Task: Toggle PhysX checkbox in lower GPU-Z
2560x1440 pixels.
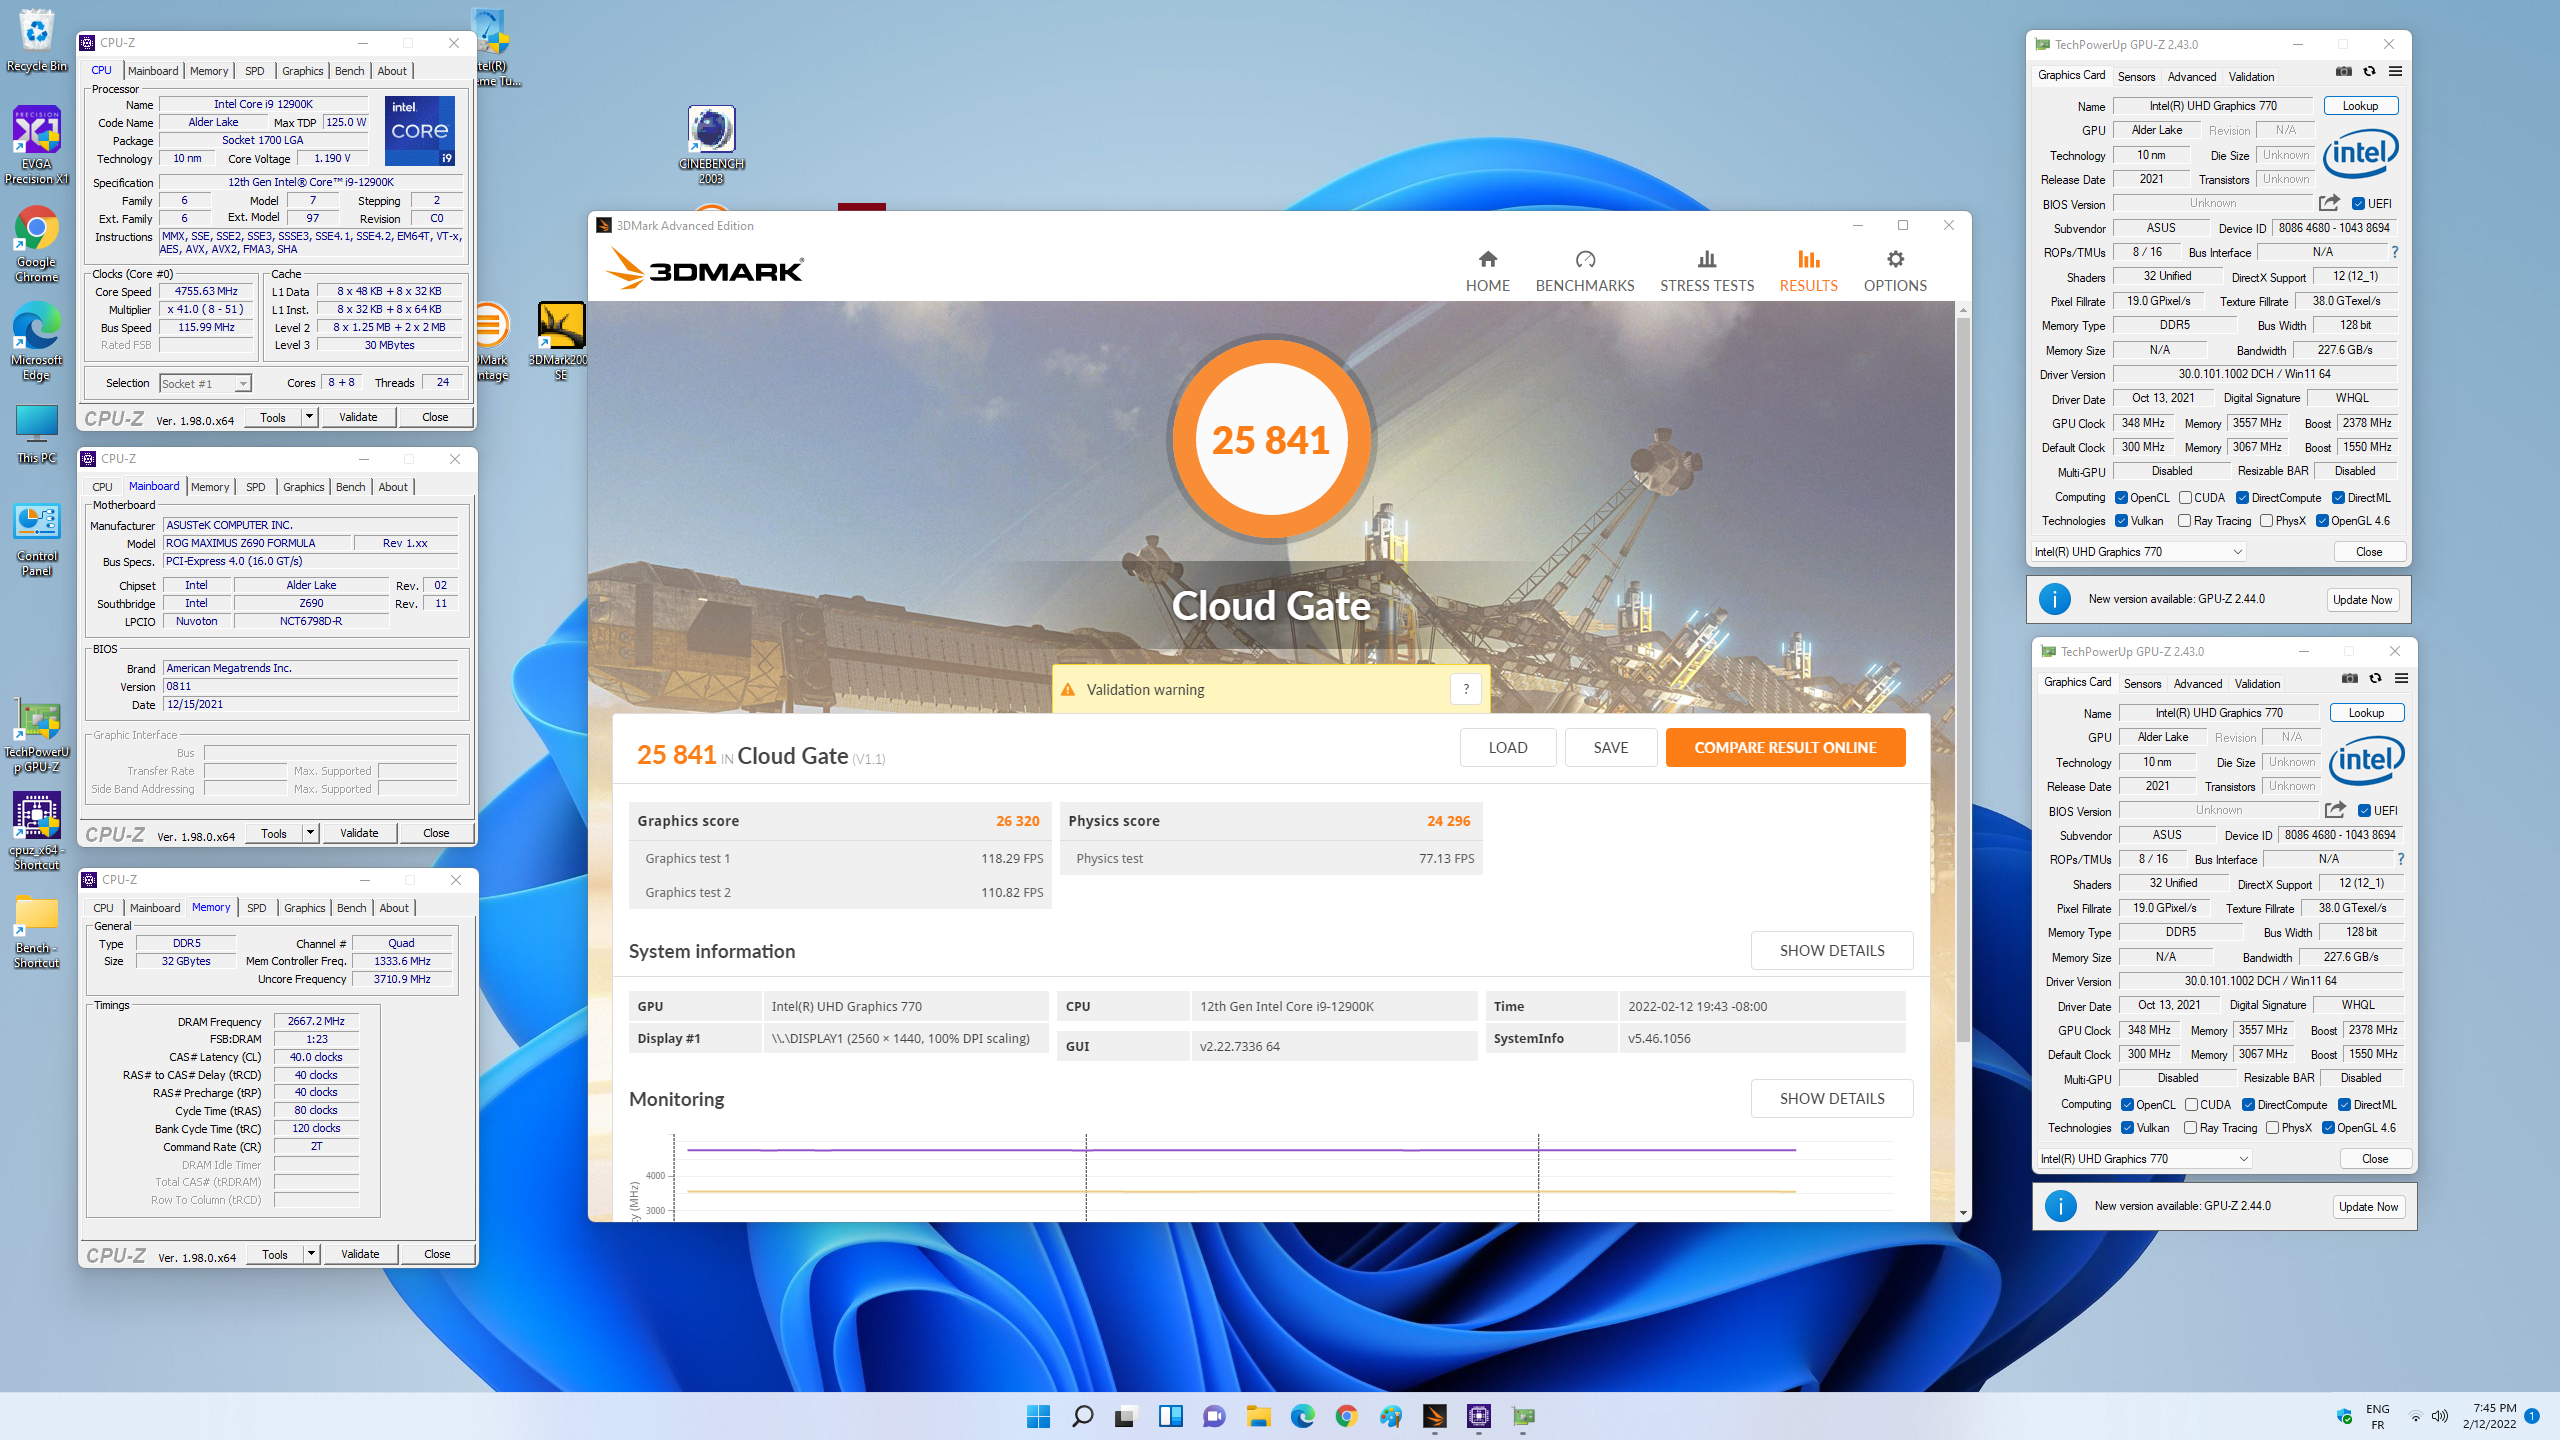Action: [x=2273, y=1128]
